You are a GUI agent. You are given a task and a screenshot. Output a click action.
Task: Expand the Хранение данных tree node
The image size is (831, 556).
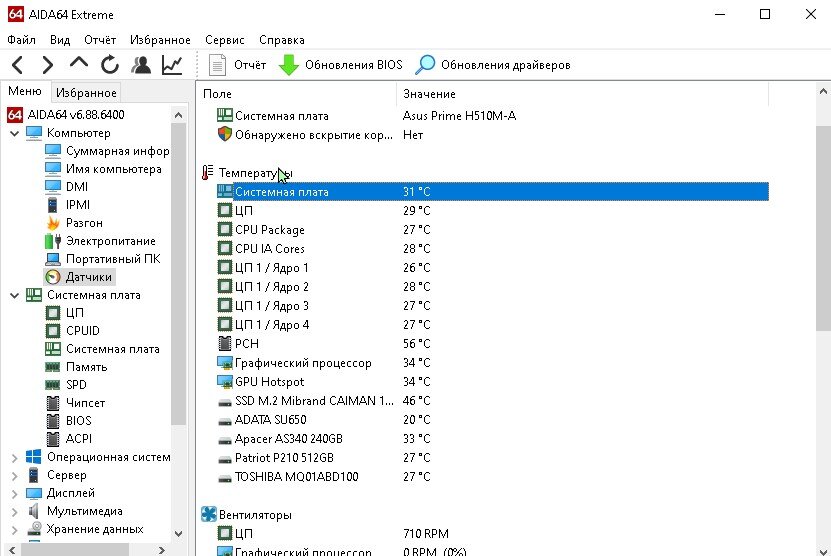click(x=14, y=529)
